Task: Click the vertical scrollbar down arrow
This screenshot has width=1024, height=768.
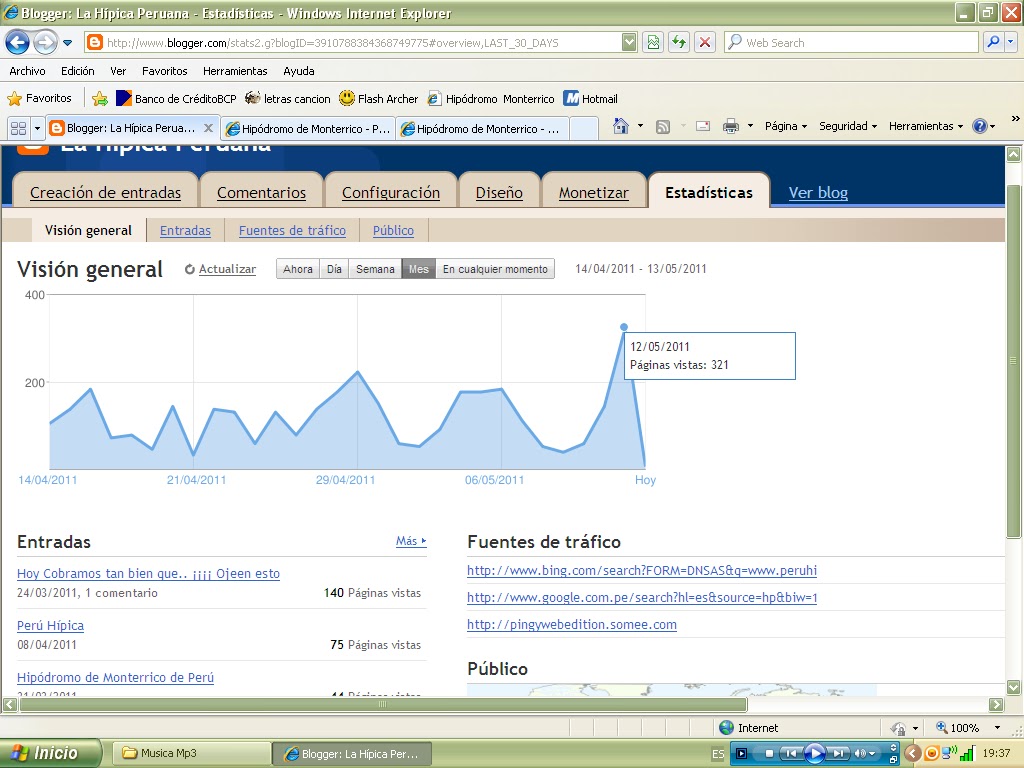Action: click(1014, 687)
